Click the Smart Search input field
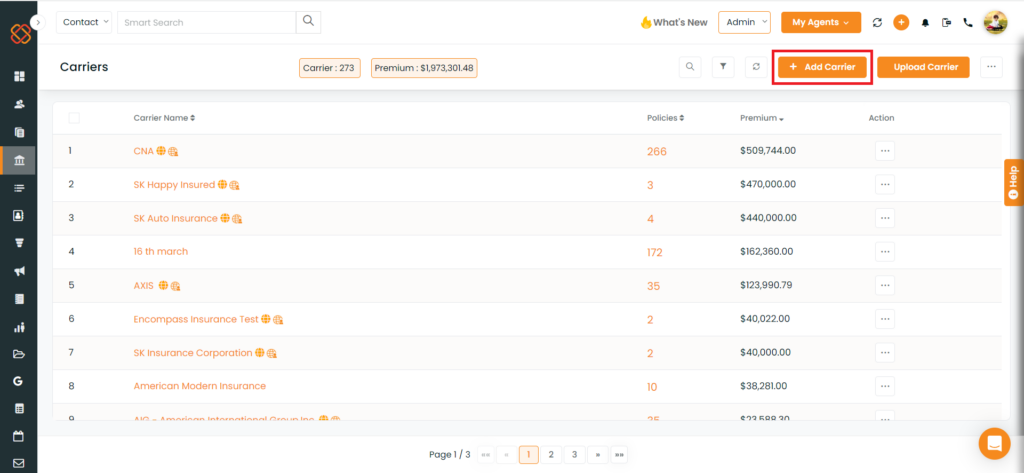1024x473 pixels. [x=206, y=22]
